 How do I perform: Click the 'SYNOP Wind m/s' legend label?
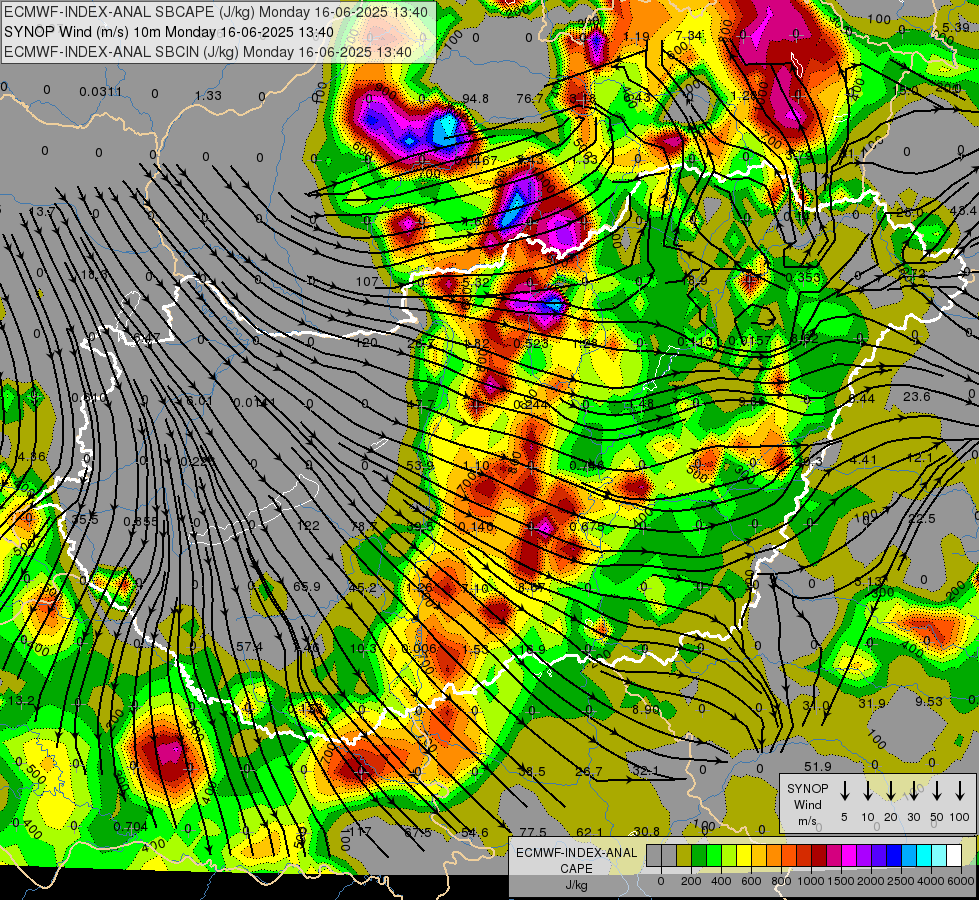(x=807, y=805)
